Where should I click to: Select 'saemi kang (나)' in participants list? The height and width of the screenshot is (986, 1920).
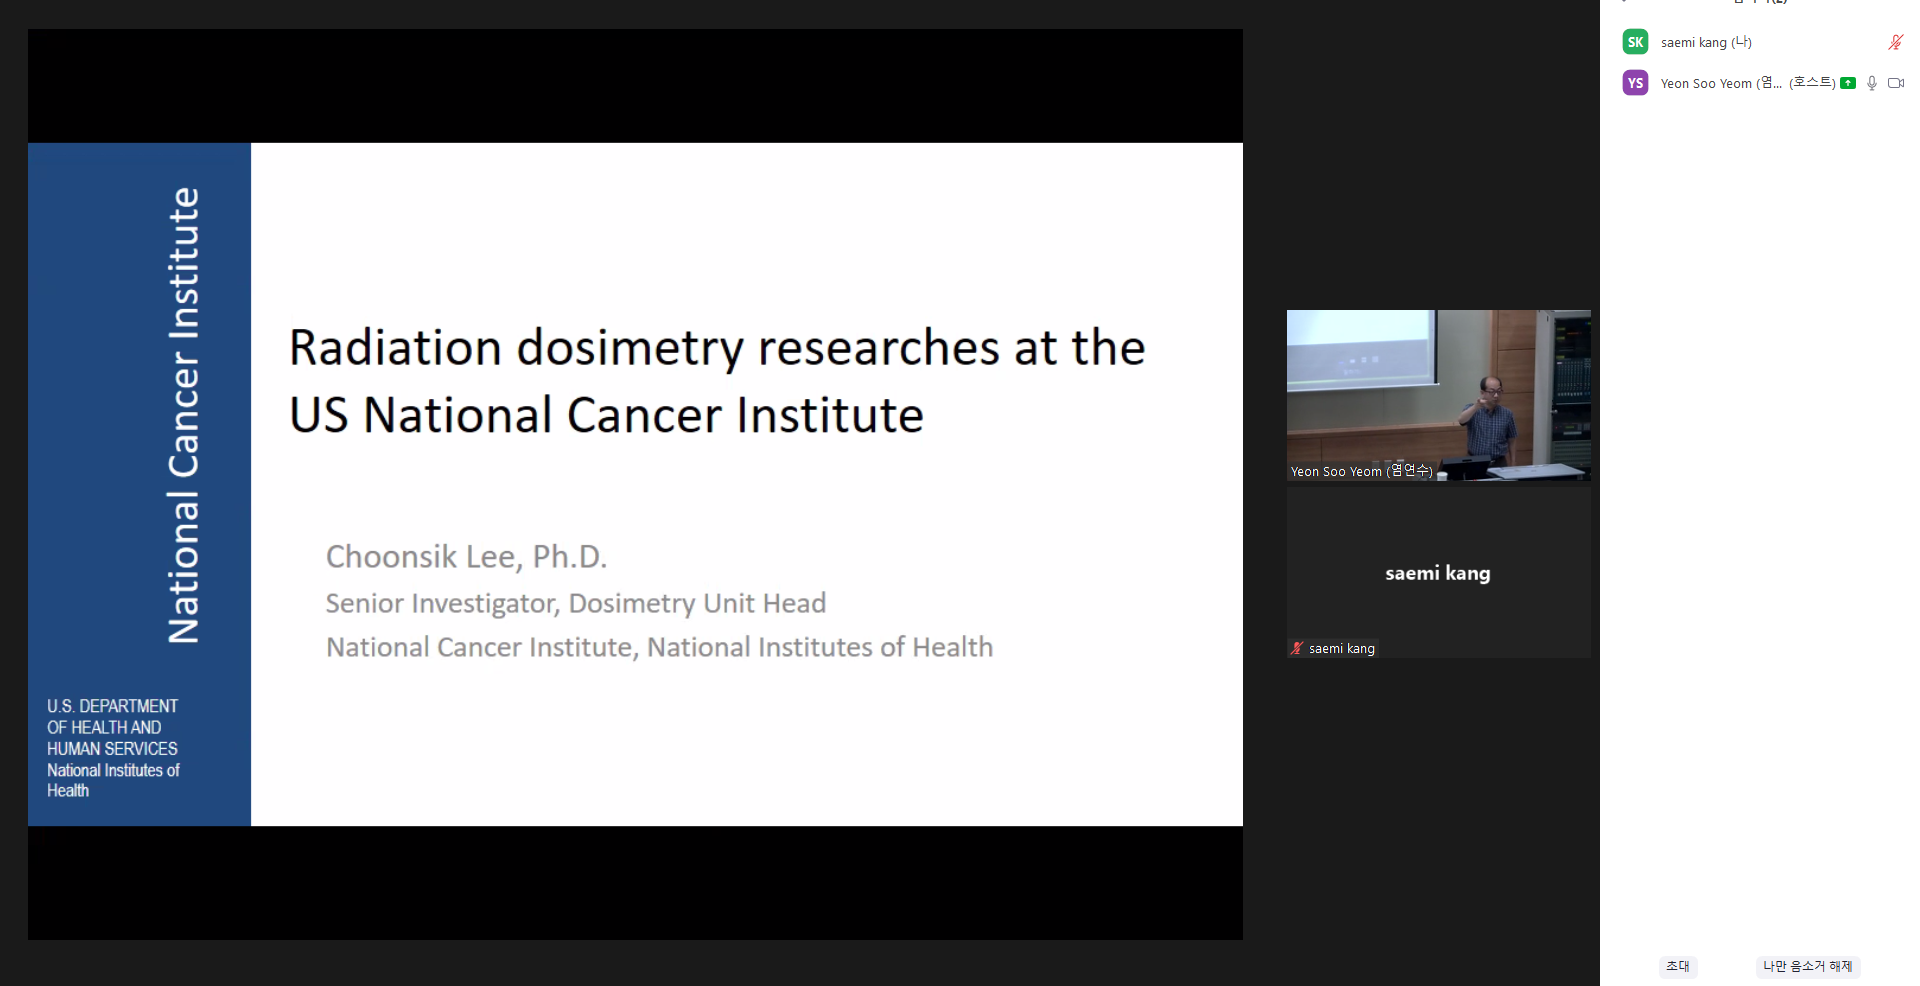[x=1706, y=42]
